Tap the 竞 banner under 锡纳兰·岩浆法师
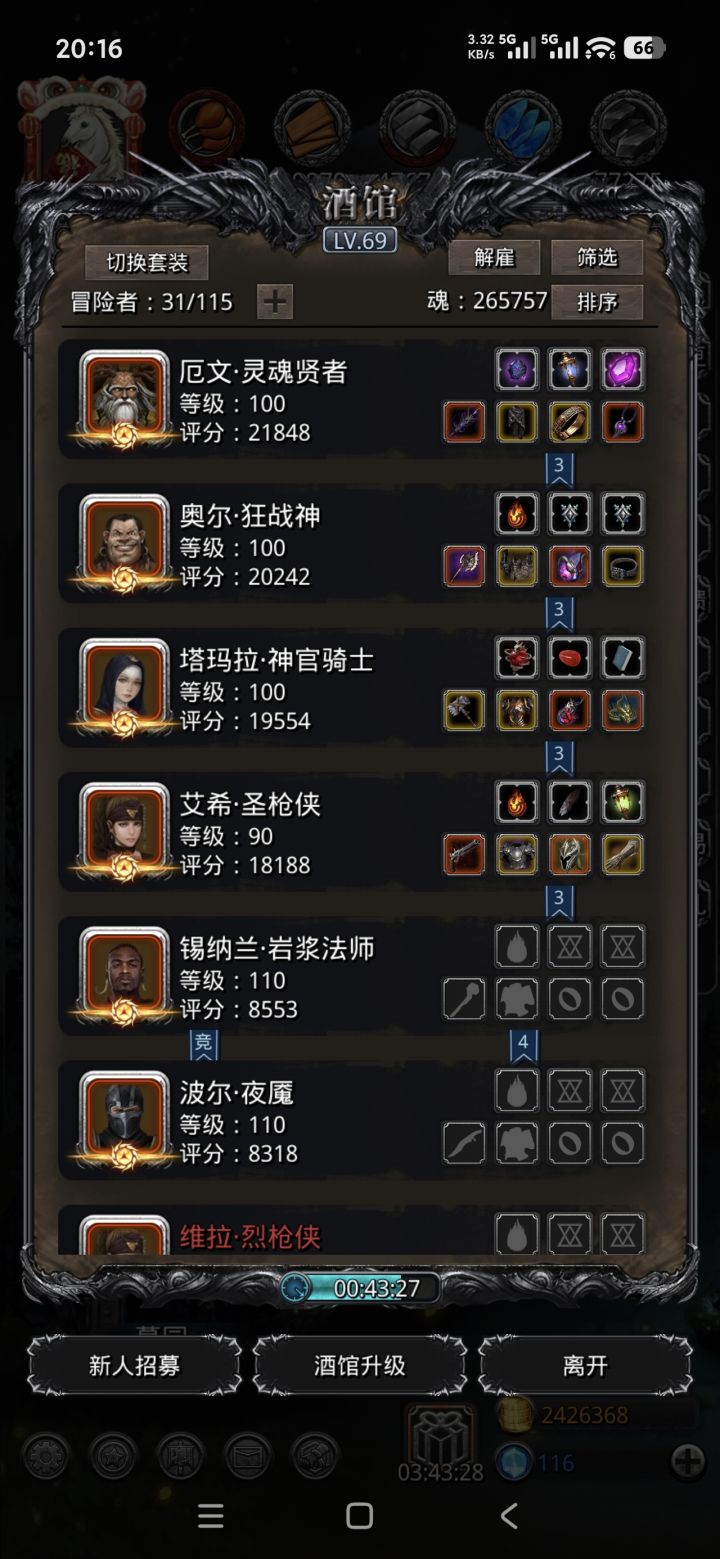 coord(204,1044)
